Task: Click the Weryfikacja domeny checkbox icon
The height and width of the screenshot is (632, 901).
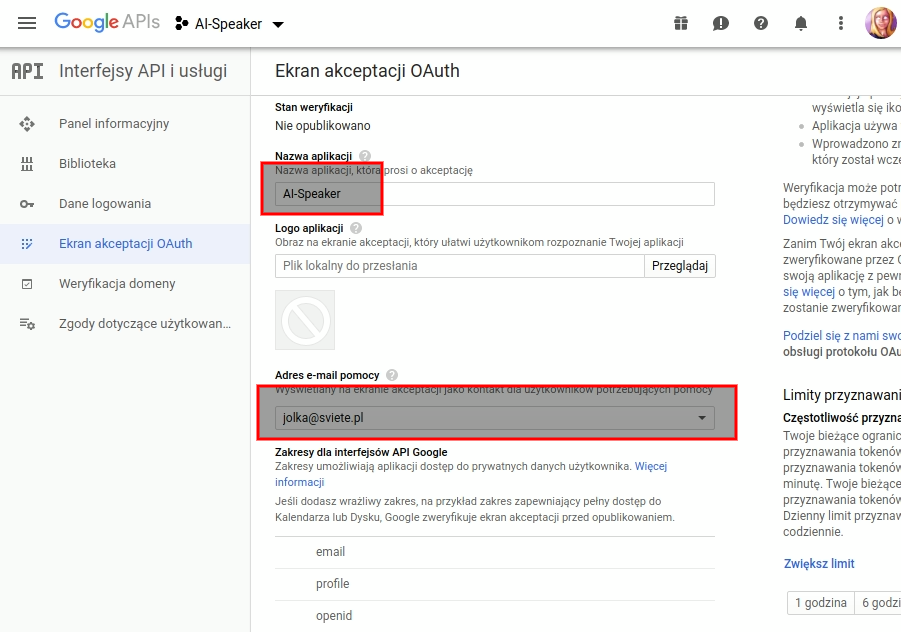Action: click(27, 284)
